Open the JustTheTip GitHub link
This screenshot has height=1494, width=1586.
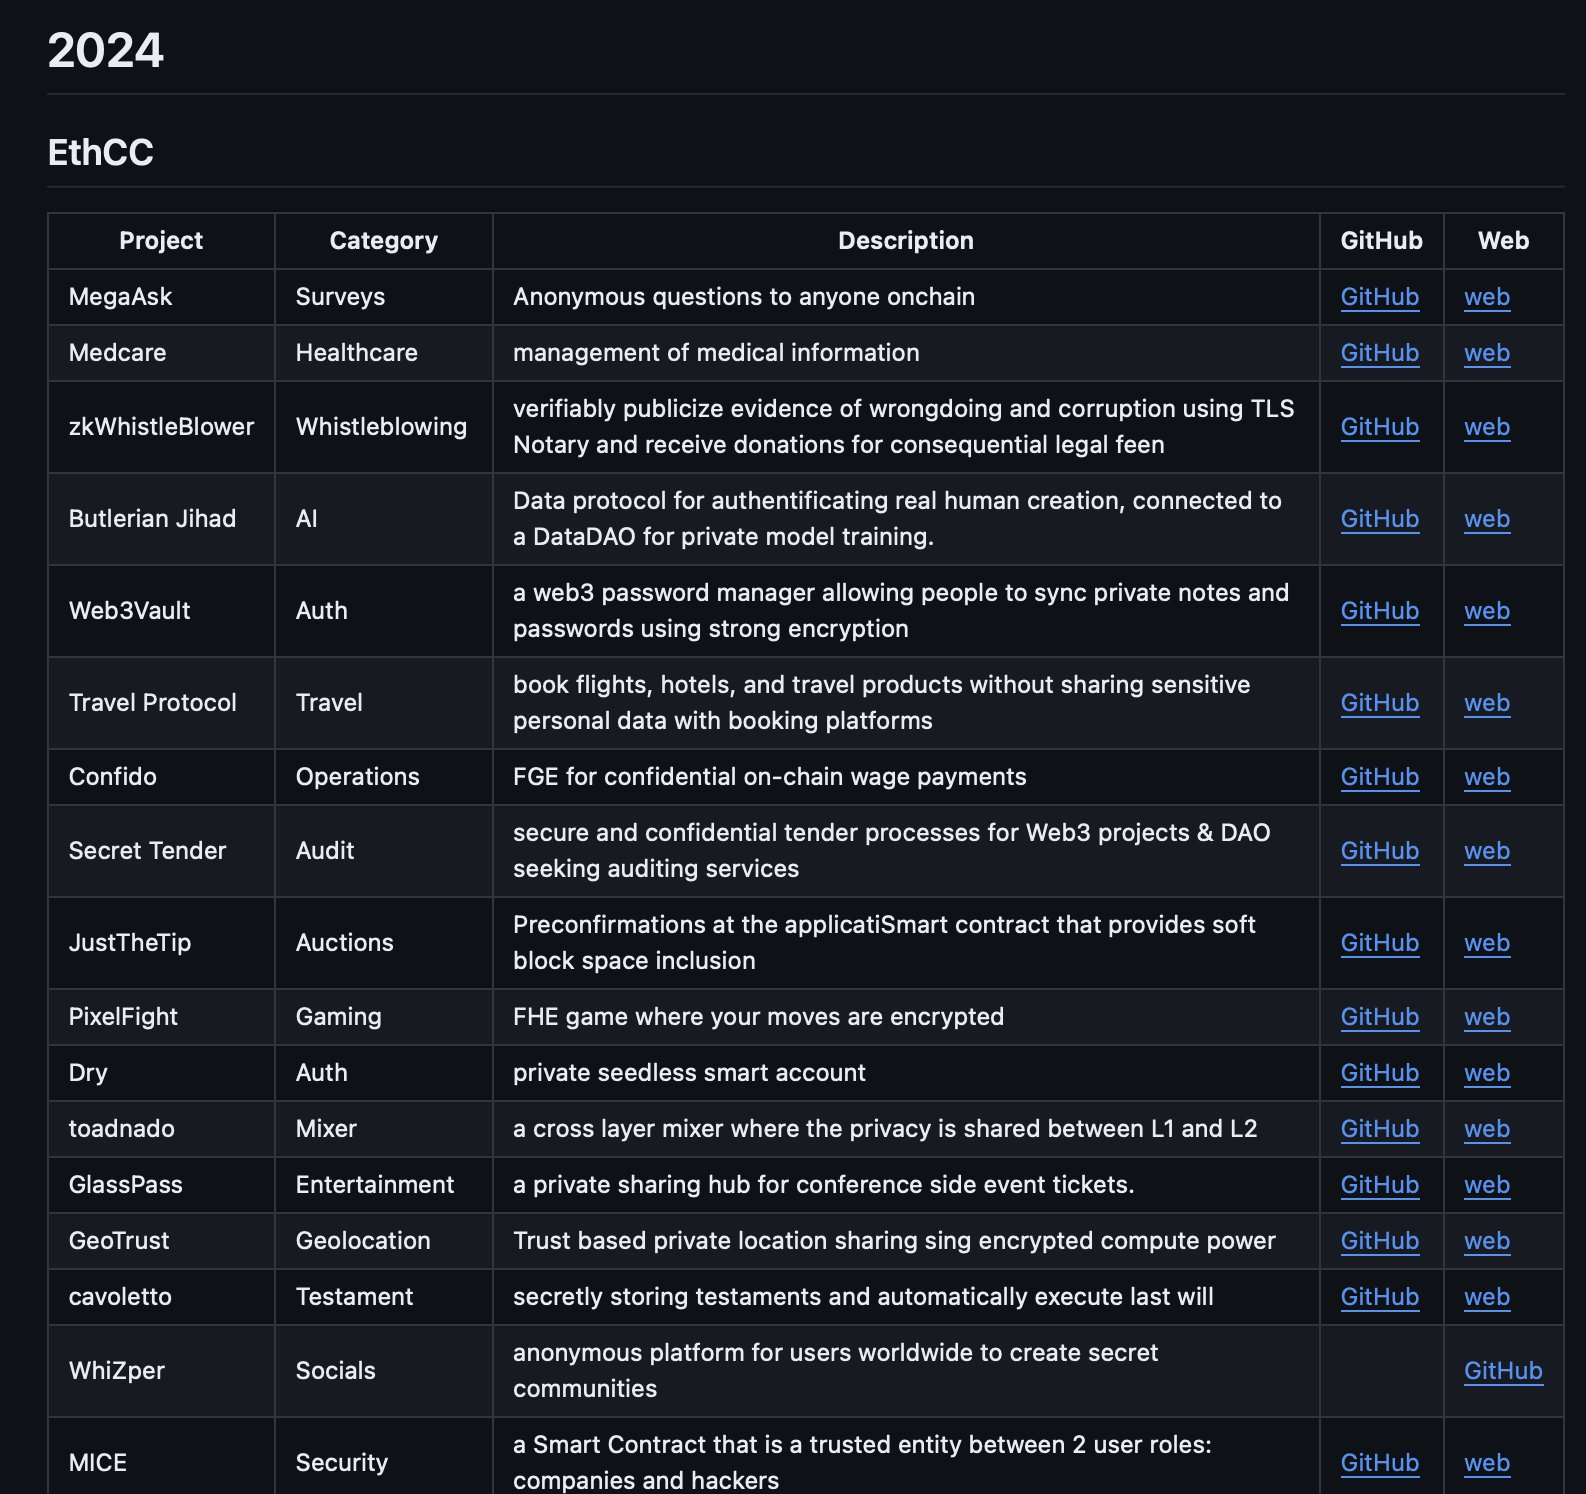(1379, 943)
